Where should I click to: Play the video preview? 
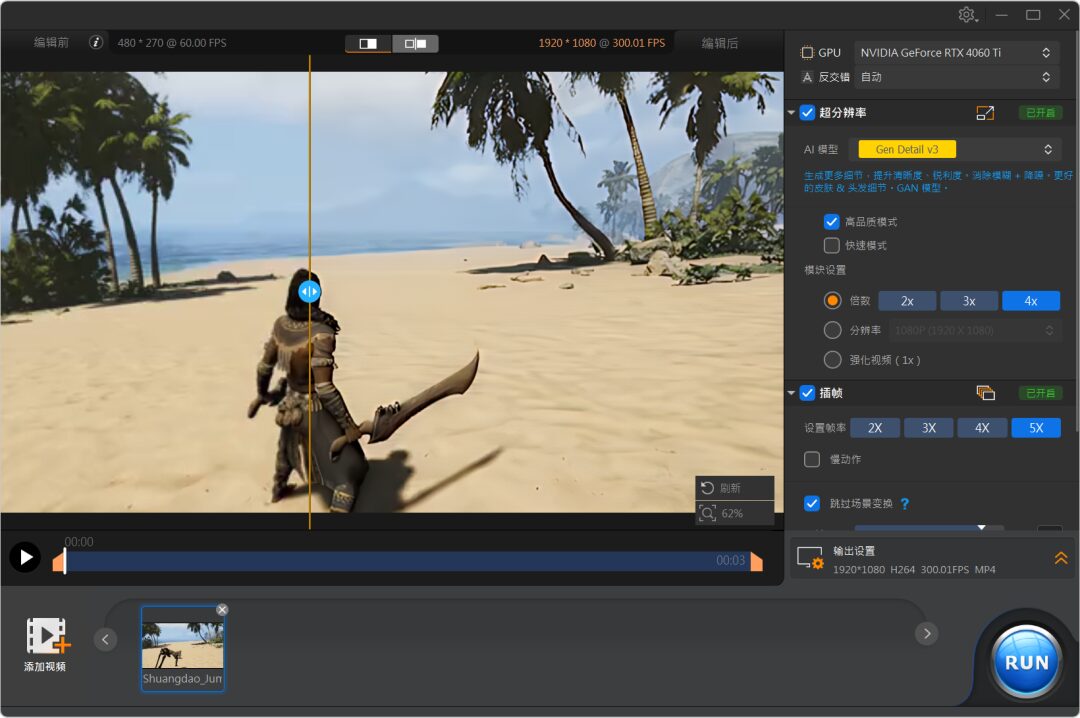[x=25, y=557]
